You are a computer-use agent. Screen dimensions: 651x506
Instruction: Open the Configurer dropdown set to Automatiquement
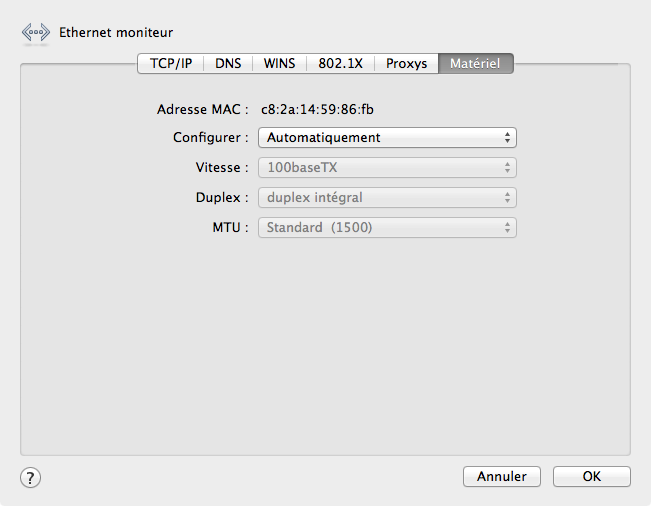tap(387, 138)
